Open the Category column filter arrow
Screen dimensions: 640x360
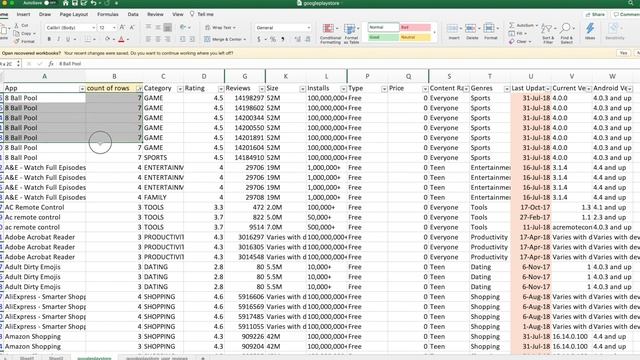click(x=180, y=89)
